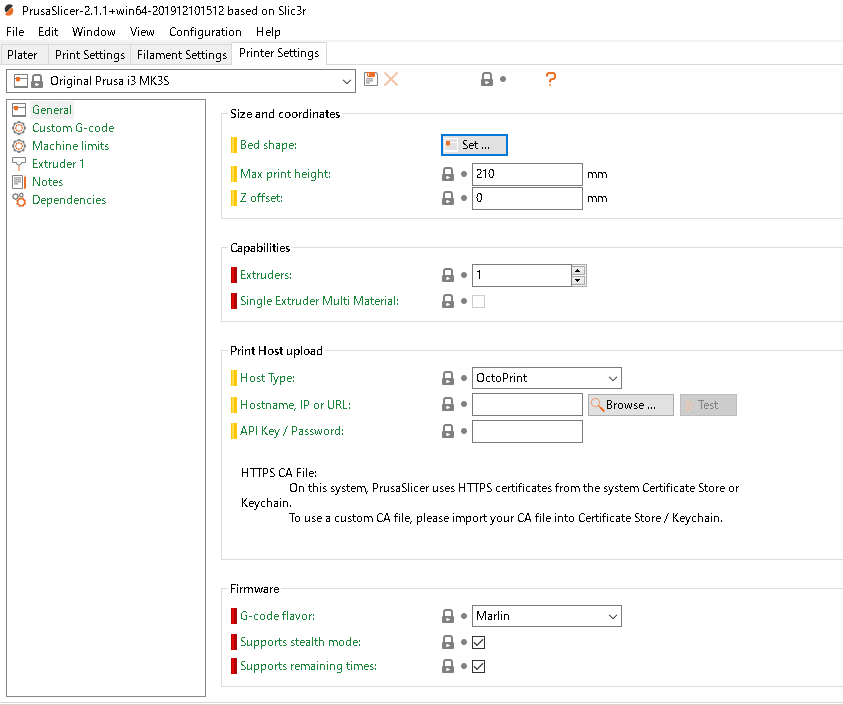Click the red marker beside G-code flavor
The image size is (843, 705).
pos(234,616)
